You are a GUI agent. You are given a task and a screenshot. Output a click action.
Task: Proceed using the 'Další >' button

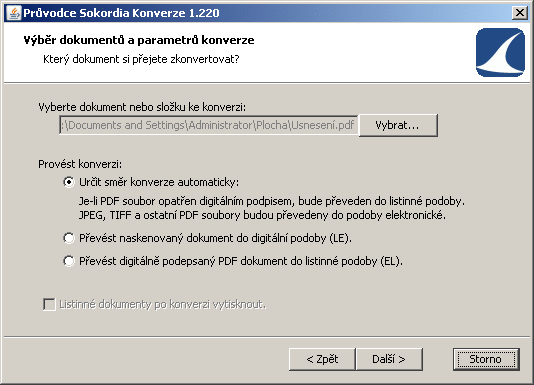coord(389,359)
